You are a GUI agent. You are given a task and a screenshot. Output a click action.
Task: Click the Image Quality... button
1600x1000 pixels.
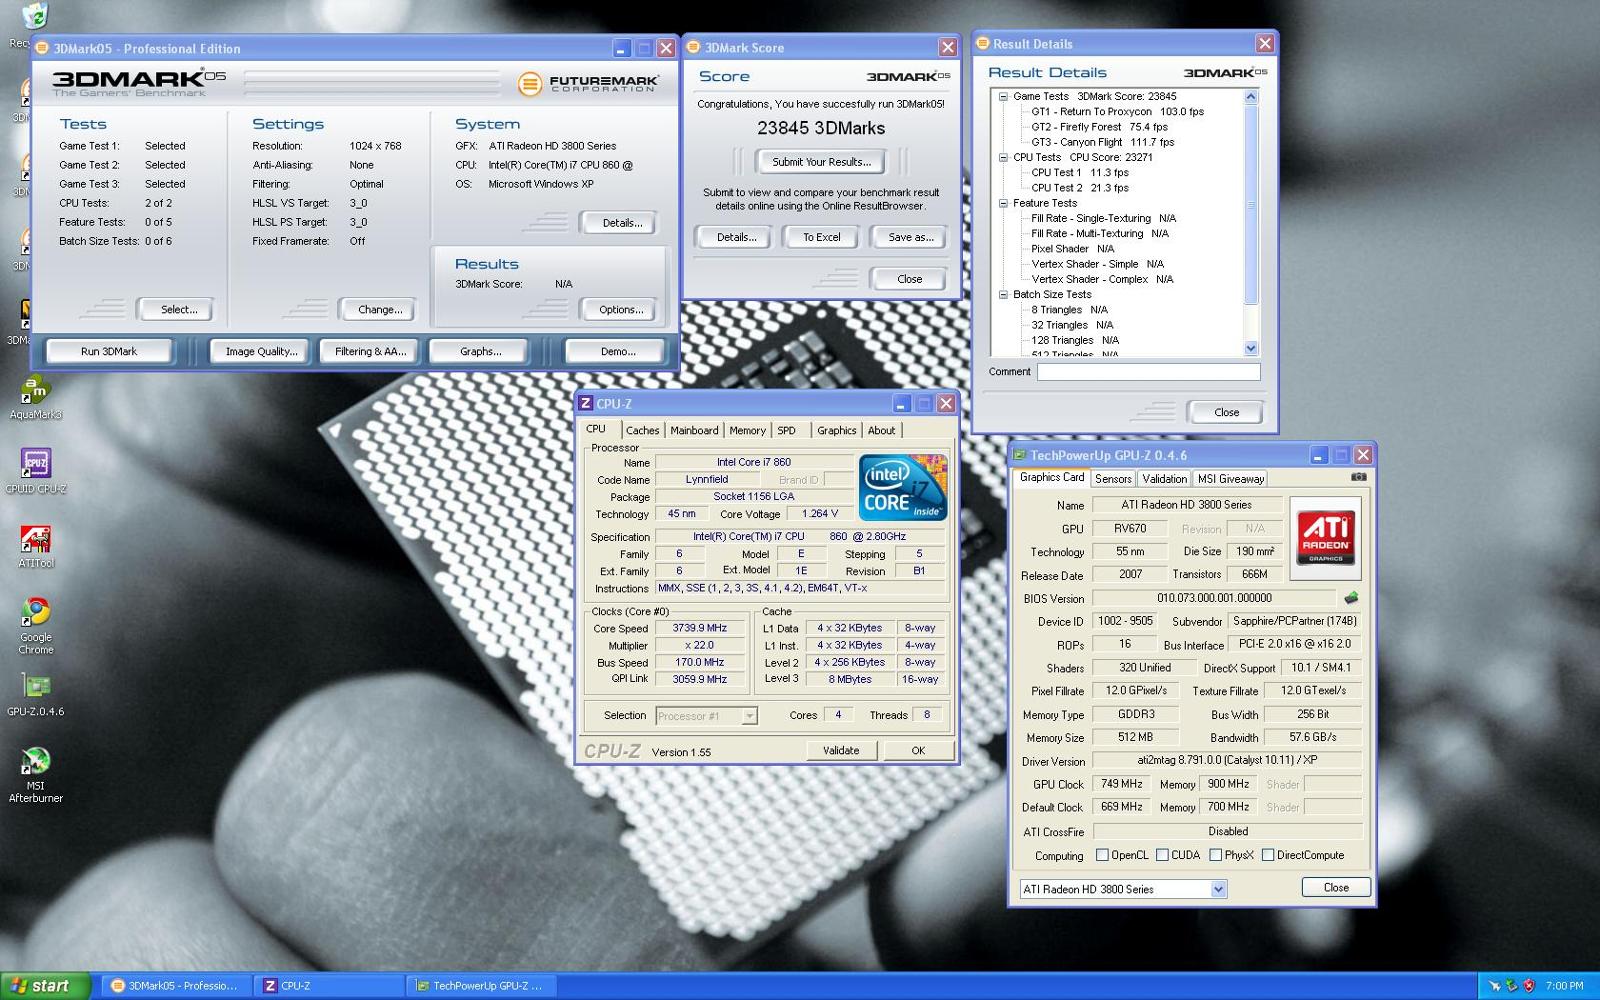[x=261, y=351]
